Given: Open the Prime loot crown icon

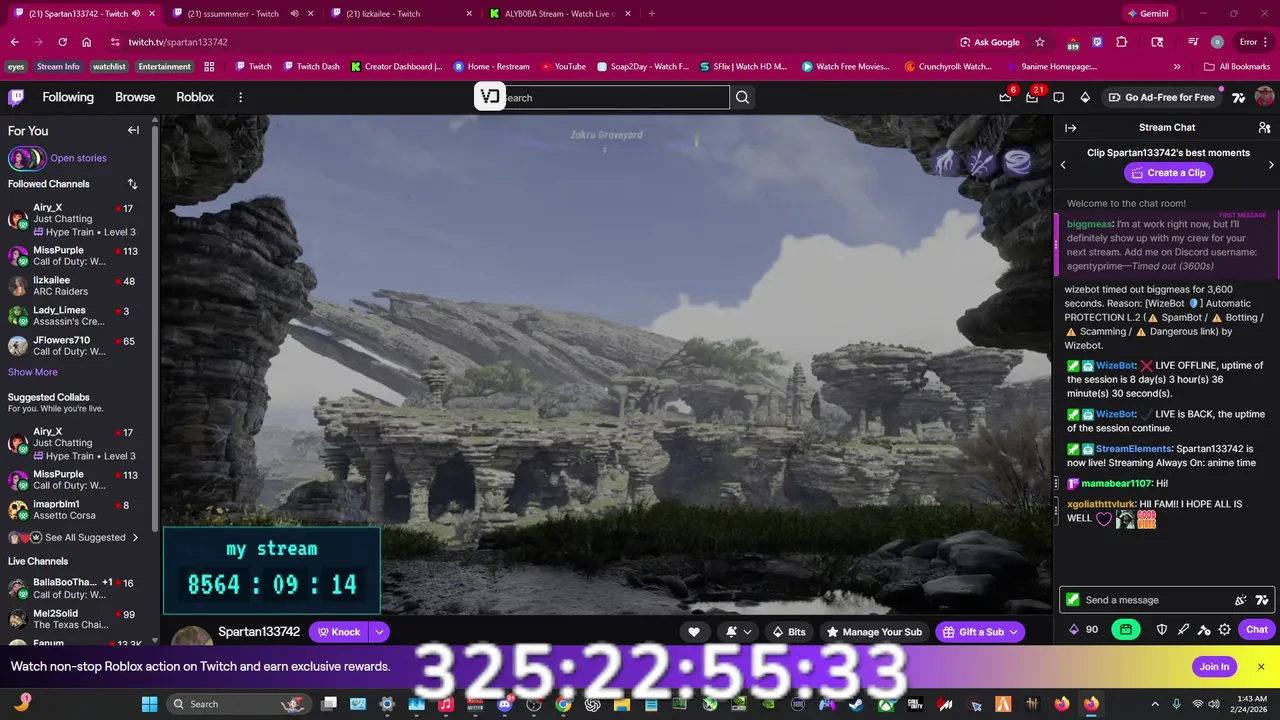Looking at the screenshot, I should tap(1005, 97).
